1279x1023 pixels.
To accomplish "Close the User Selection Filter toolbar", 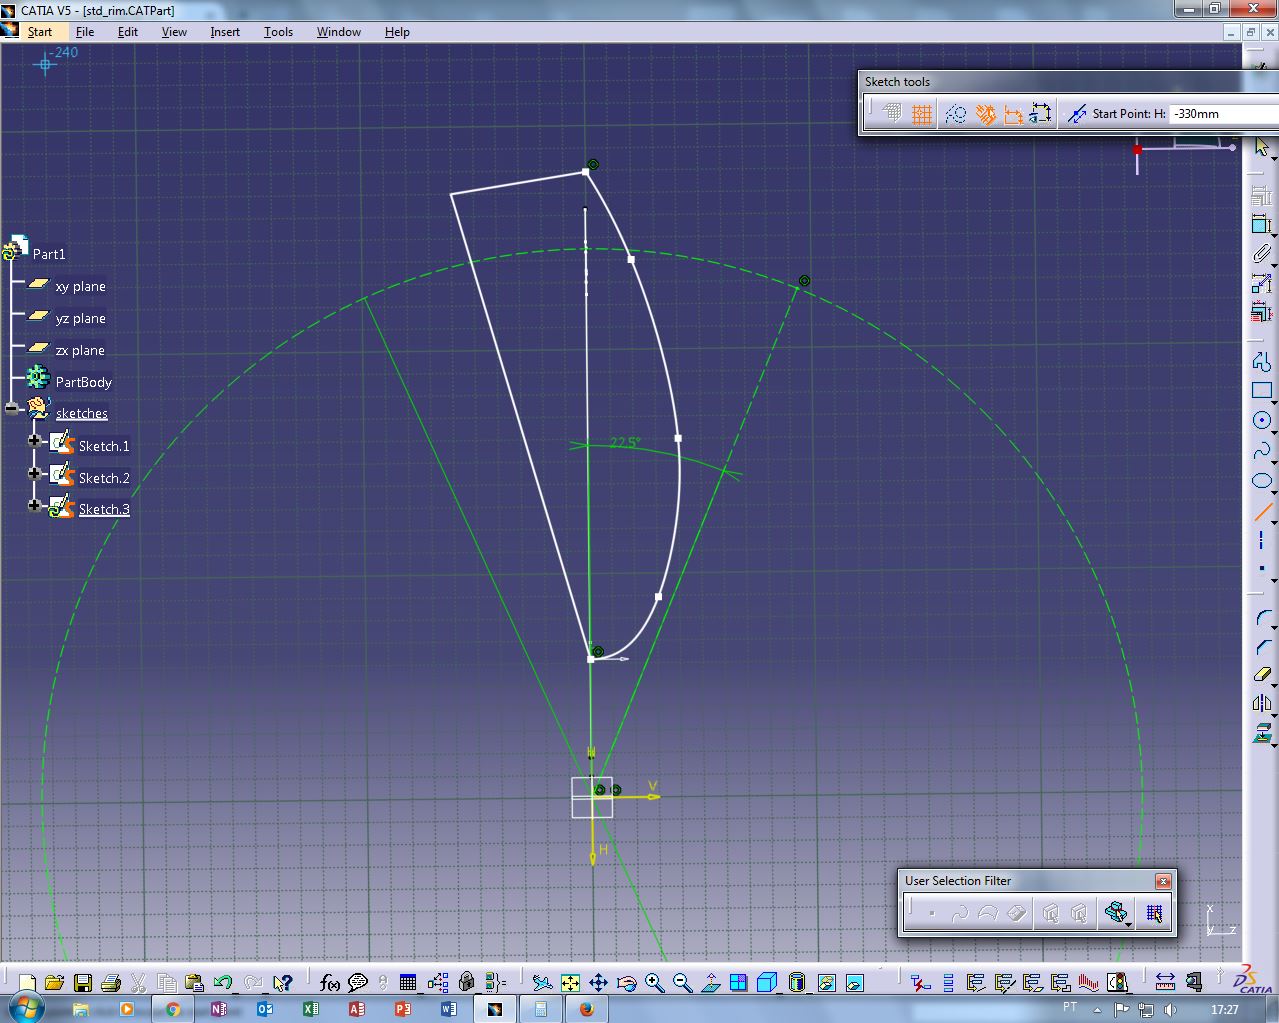I will tap(1163, 881).
